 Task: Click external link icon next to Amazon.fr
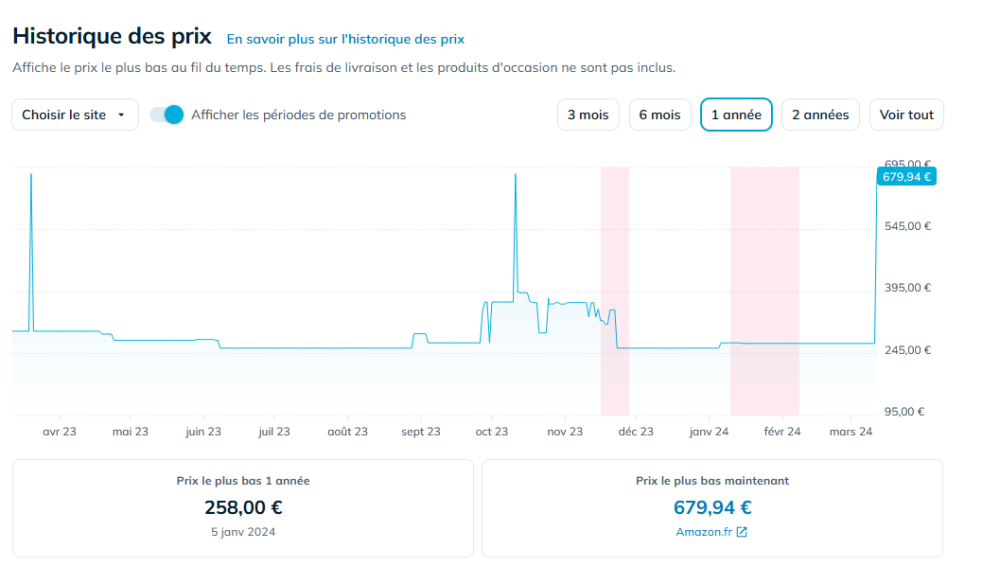tap(742, 532)
